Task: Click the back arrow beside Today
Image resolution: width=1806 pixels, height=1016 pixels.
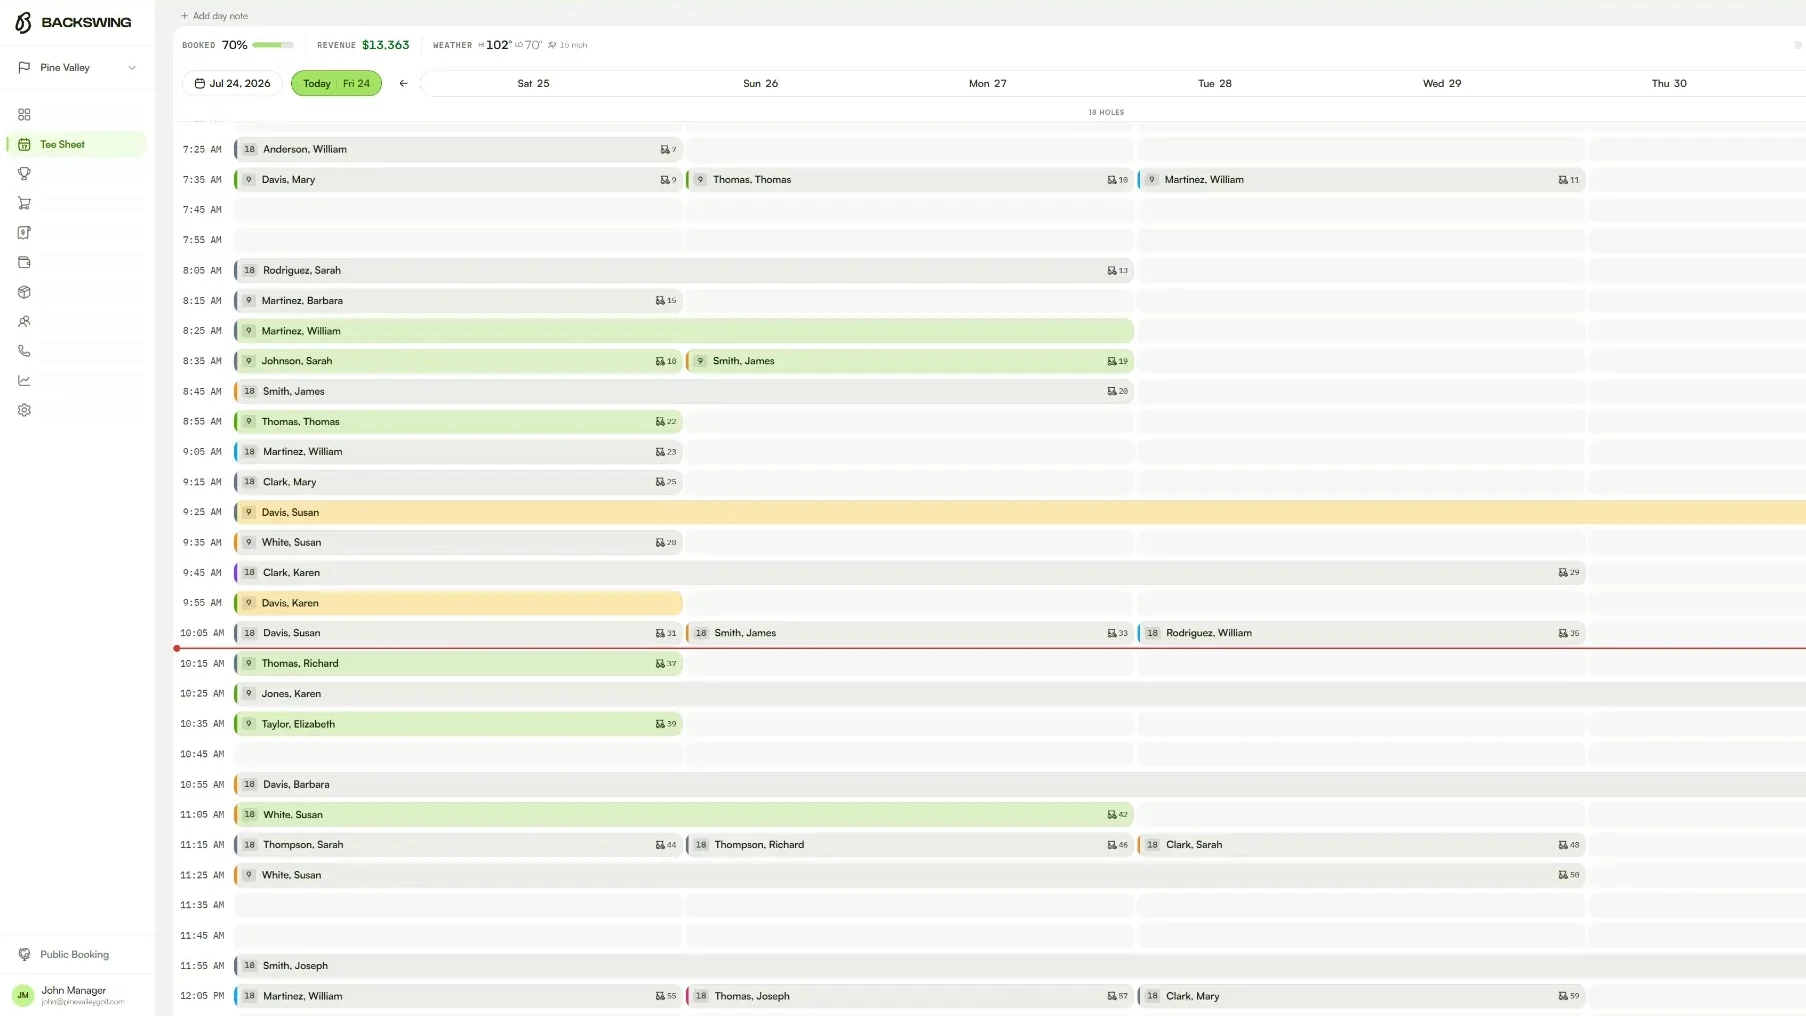Action: point(403,84)
